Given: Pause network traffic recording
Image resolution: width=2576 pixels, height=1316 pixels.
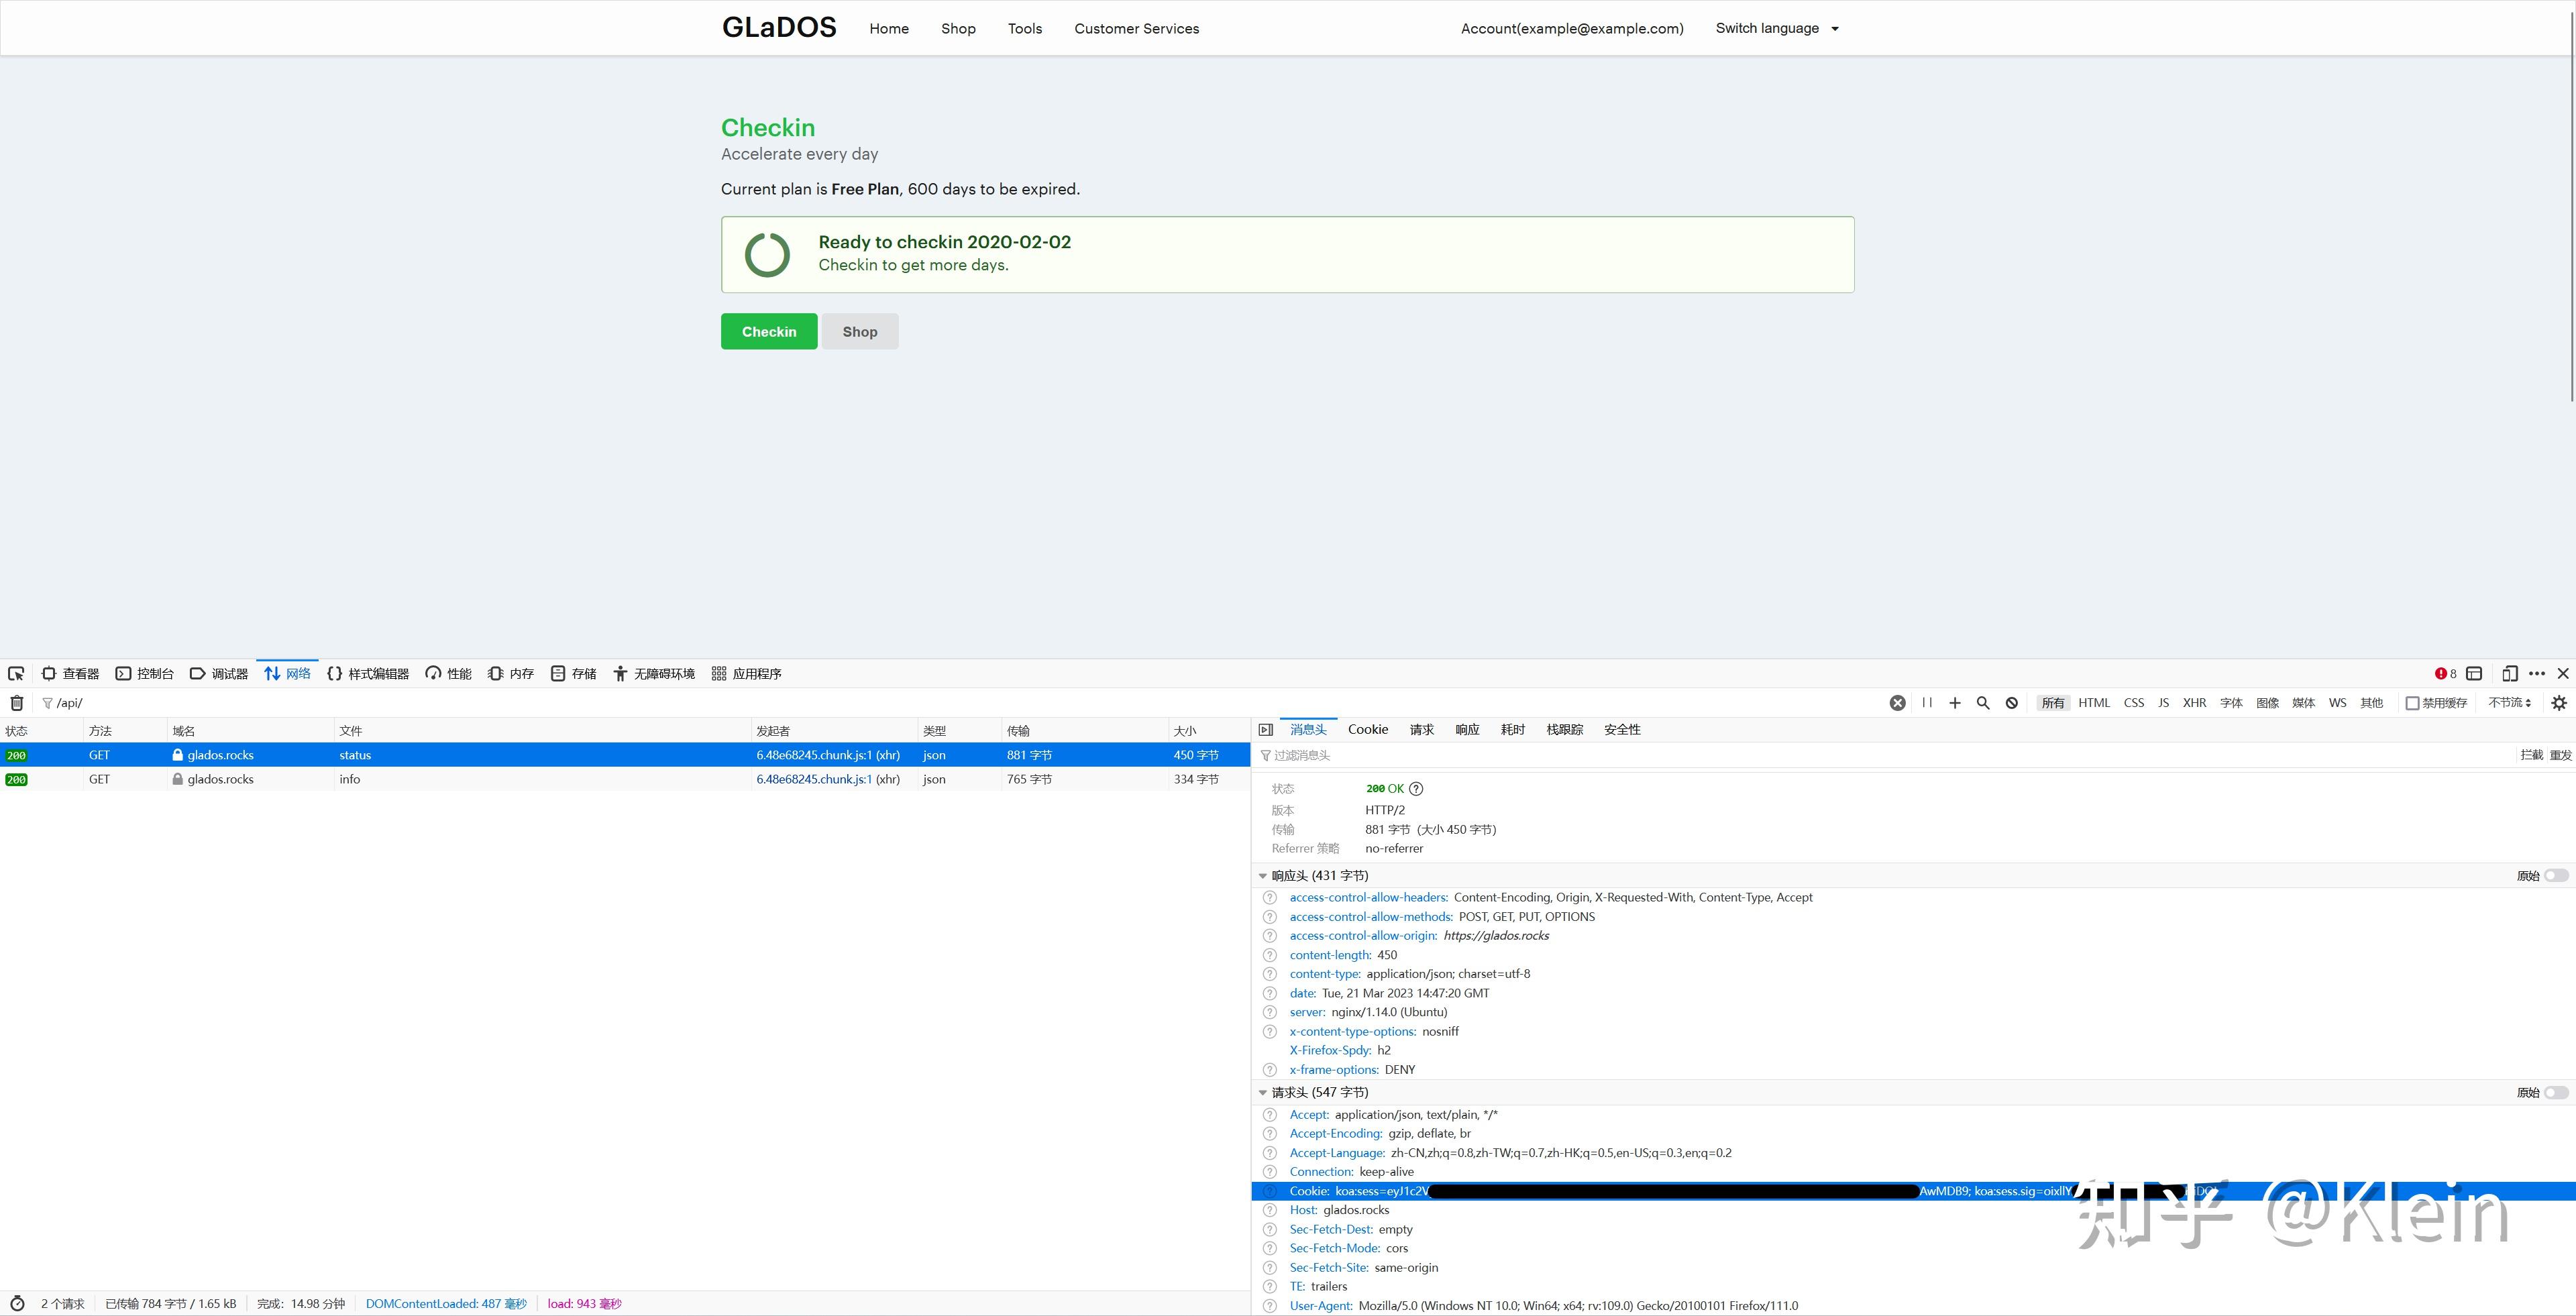Looking at the screenshot, I should (1927, 702).
